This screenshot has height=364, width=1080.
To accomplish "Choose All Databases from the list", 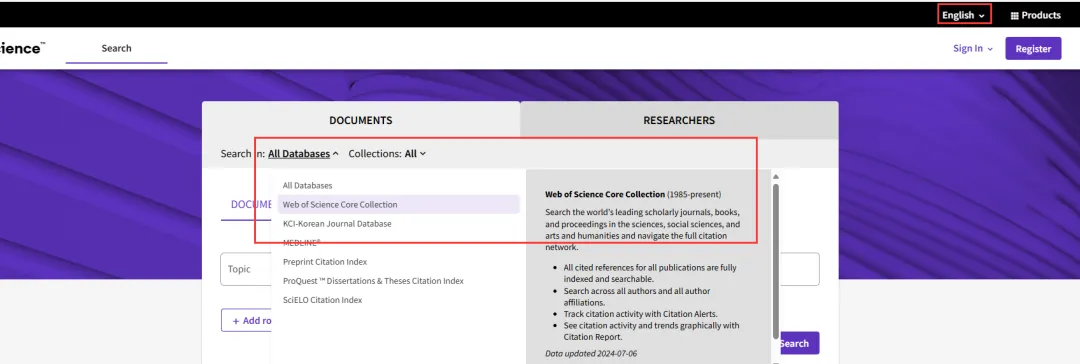I will [x=398, y=185].
